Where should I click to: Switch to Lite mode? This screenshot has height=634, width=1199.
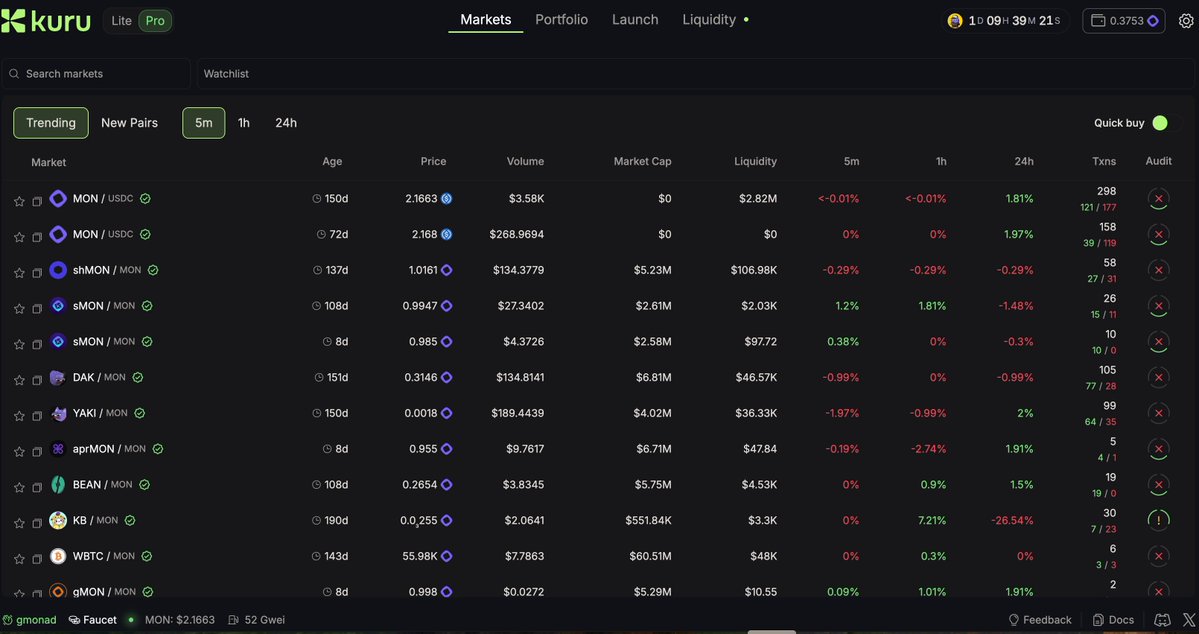[x=122, y=21]
